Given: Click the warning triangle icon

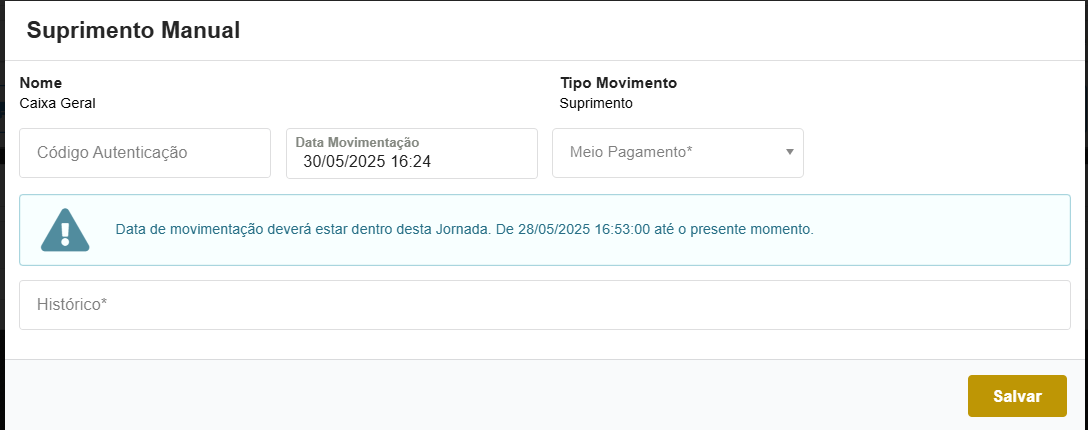Looking at the screenshot, I should [x=65, y=230].
